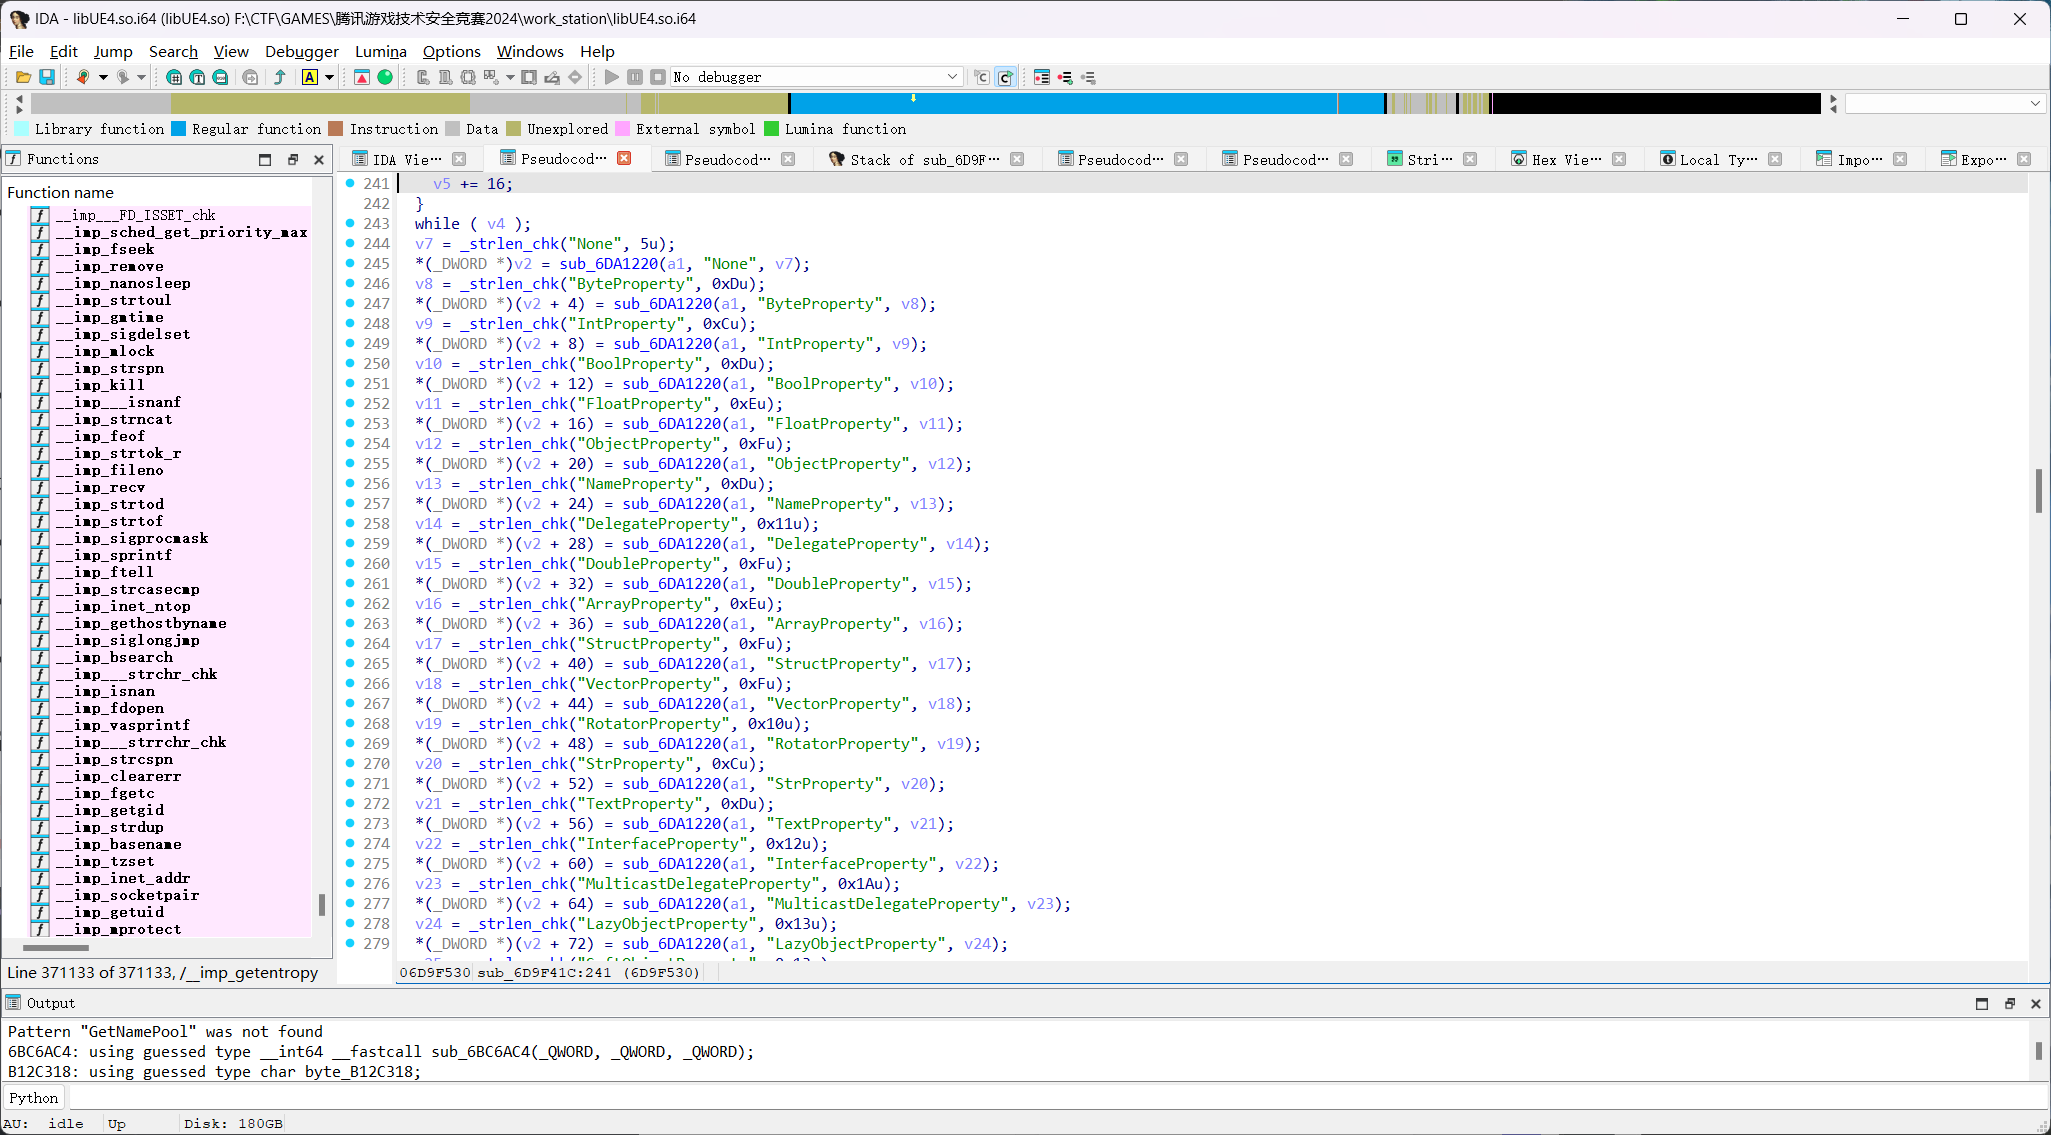This screenshot has width=2051, height=1135.
Task: Click the green circle toolbar icon
Action: [x=385, y=77]
